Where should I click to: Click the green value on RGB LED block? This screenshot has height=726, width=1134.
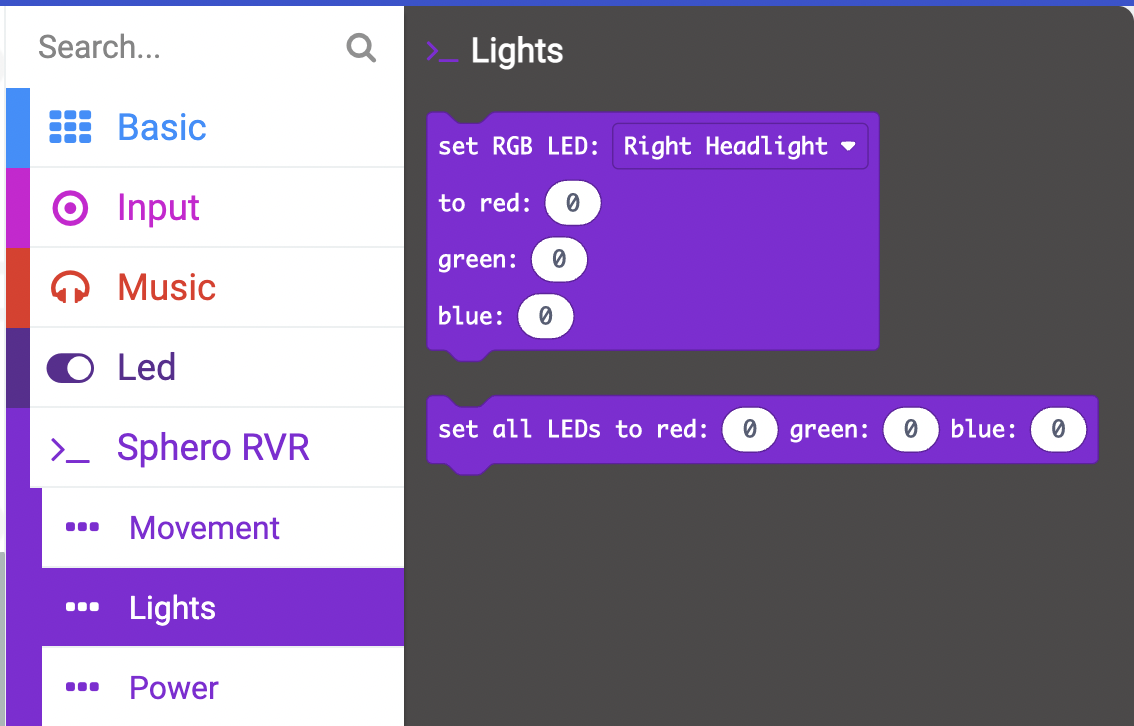(559, 259)
